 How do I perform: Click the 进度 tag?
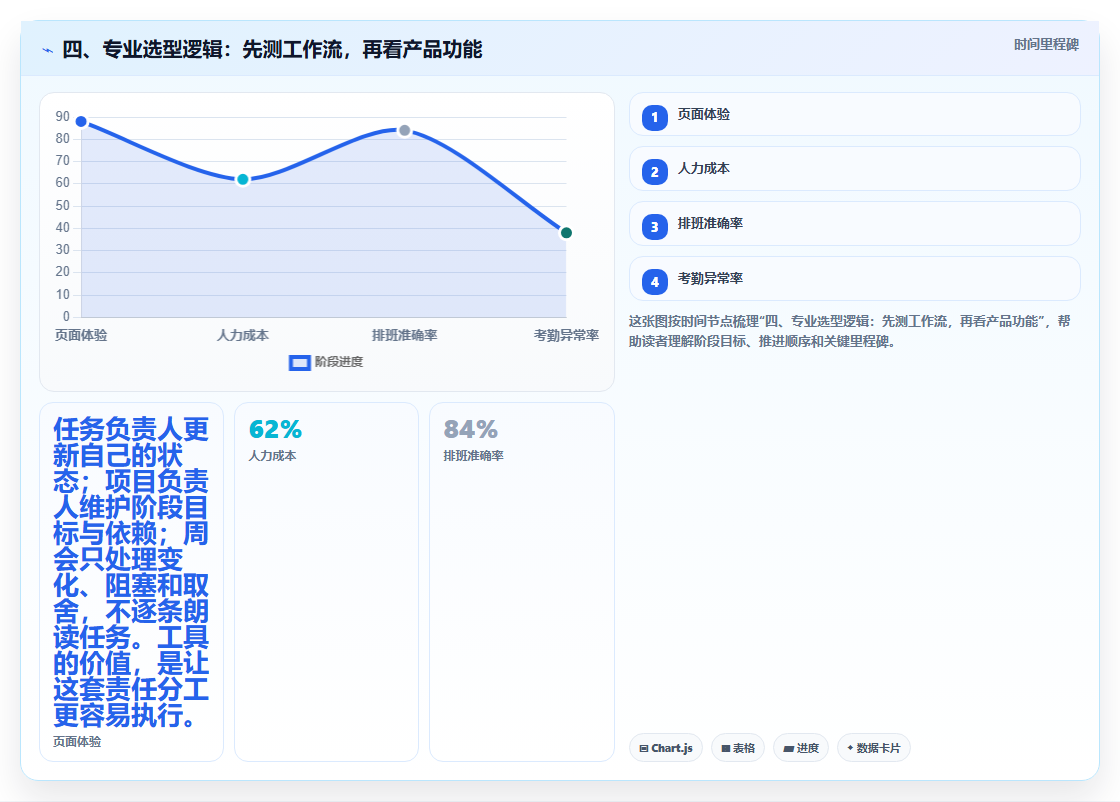pyautogui.click(x=801, y=748)
